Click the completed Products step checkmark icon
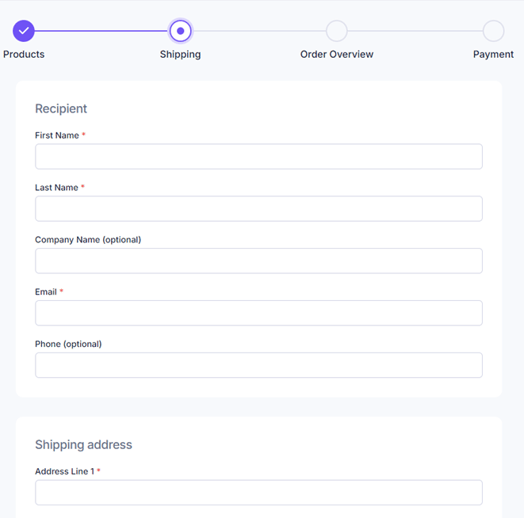 point(23,31)
